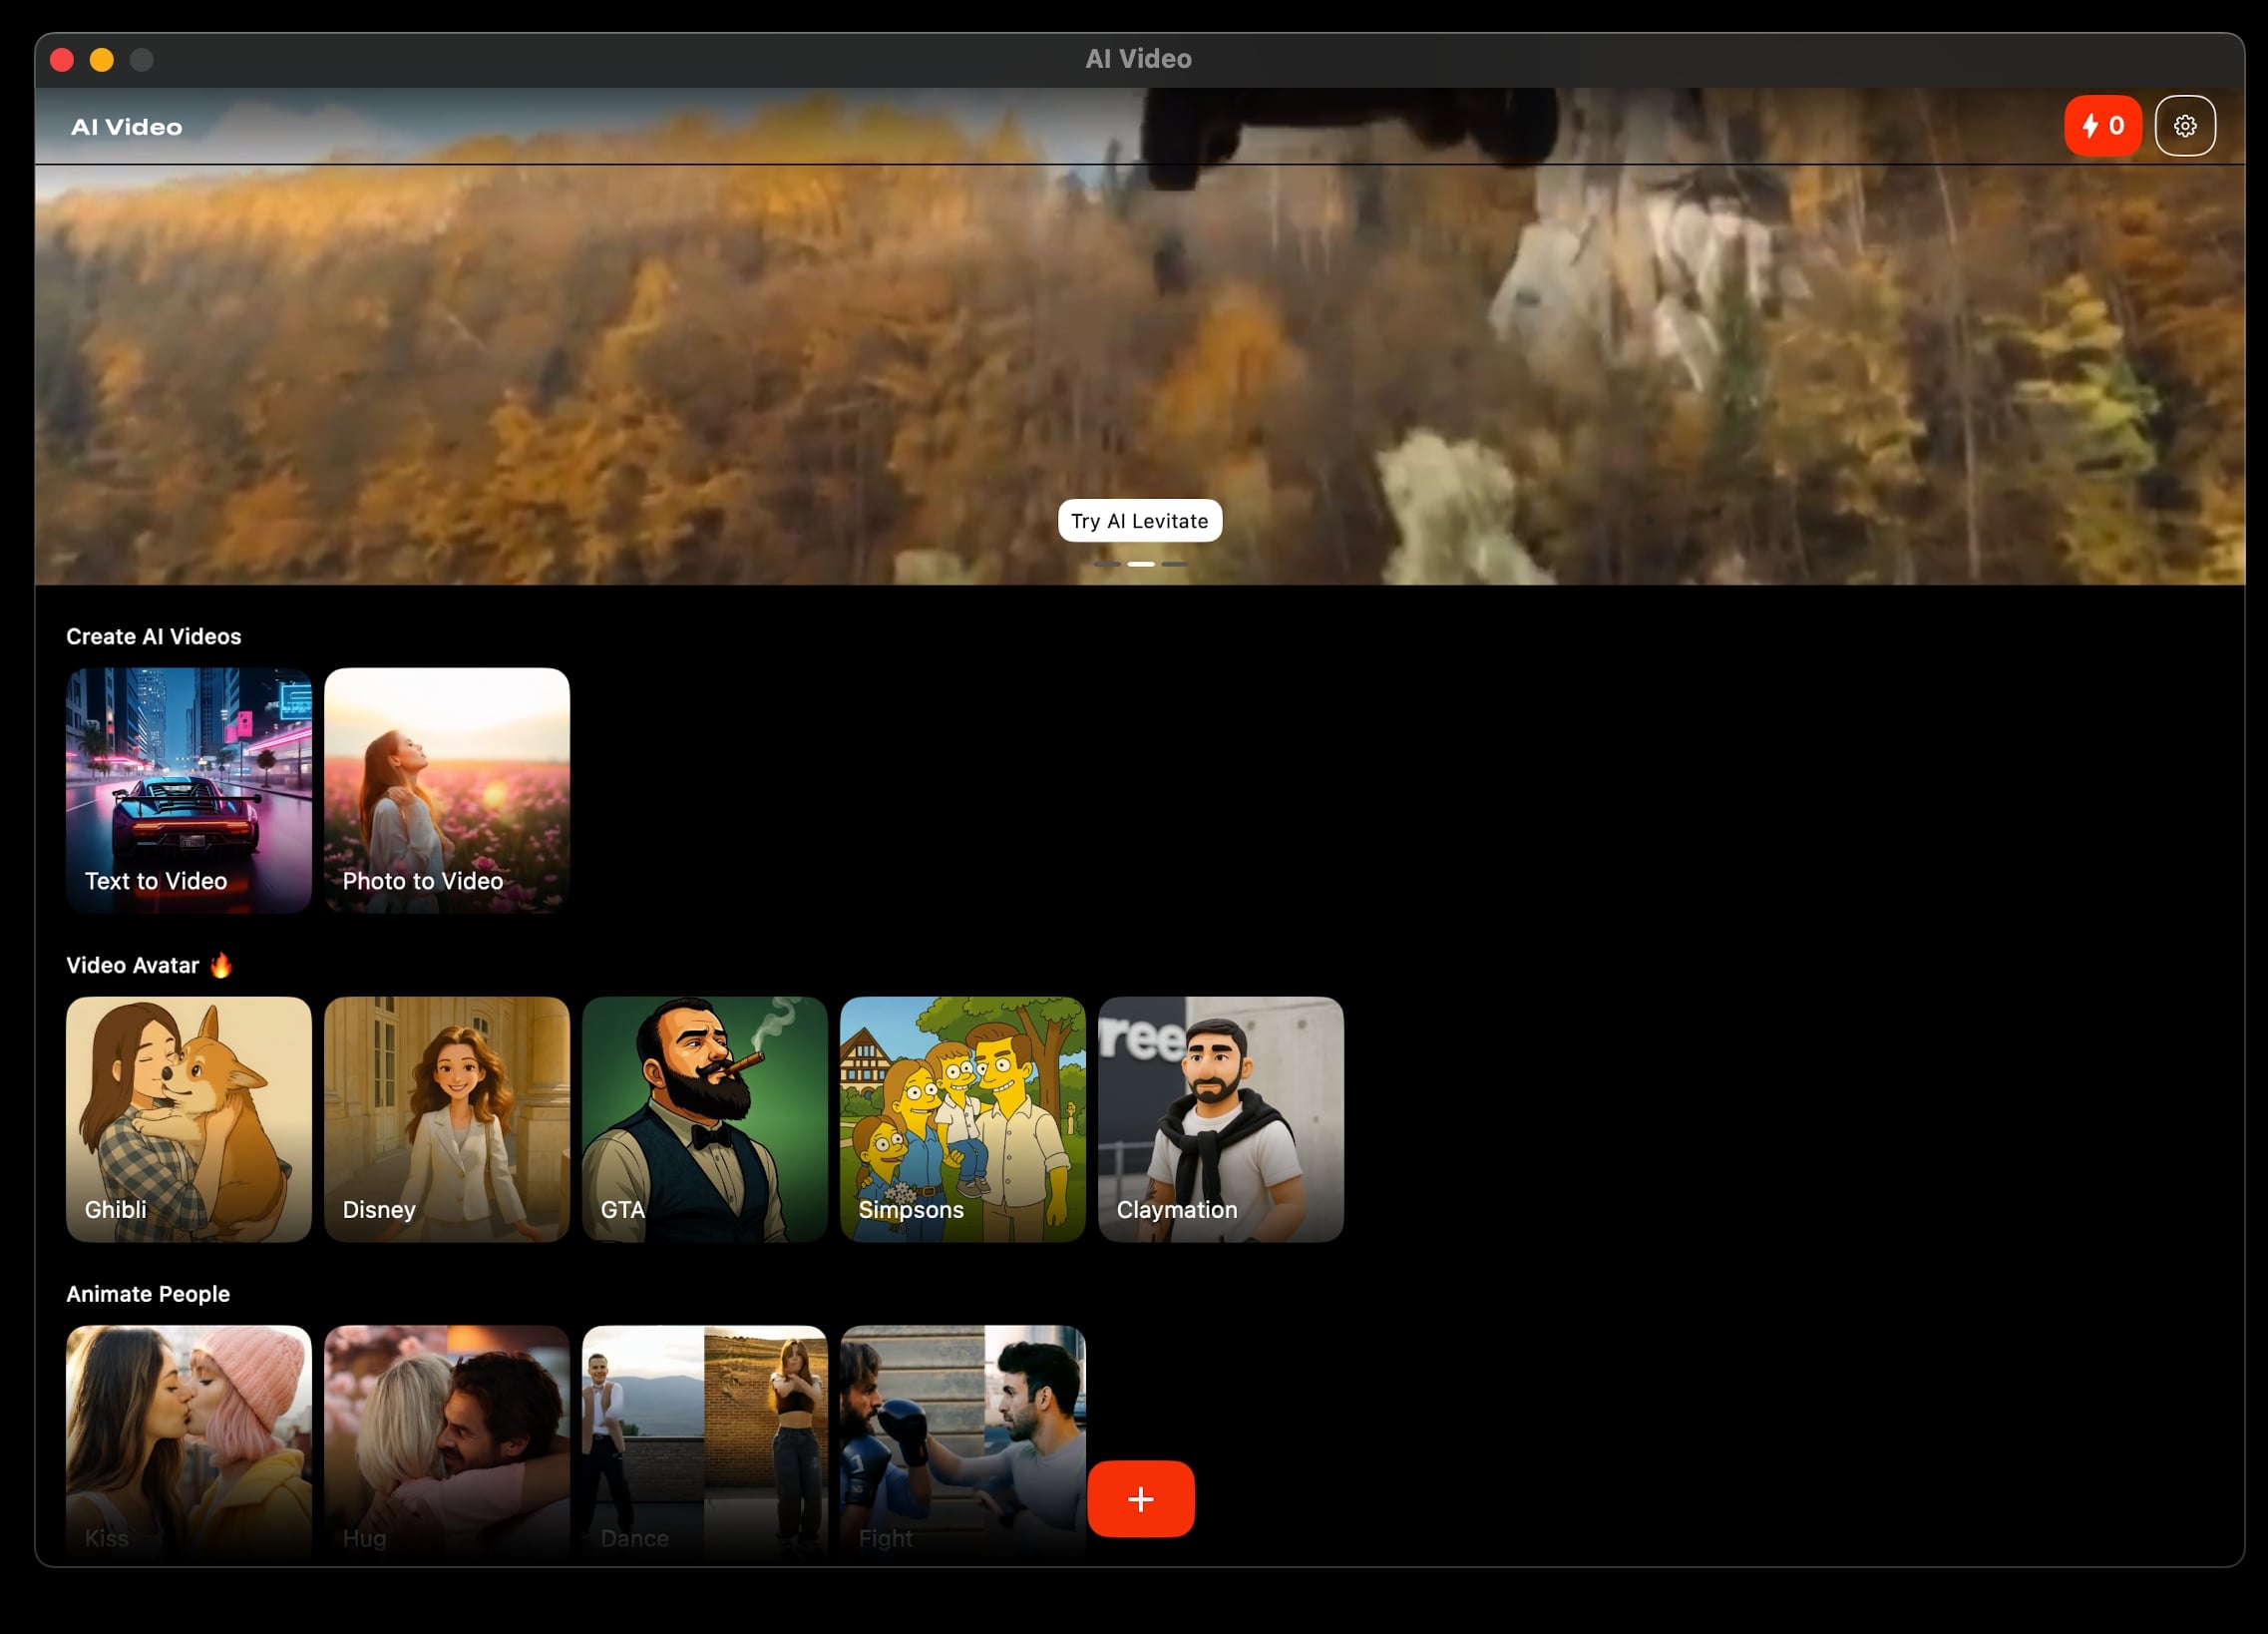Choose the Ghibli avatar style

189,1118
